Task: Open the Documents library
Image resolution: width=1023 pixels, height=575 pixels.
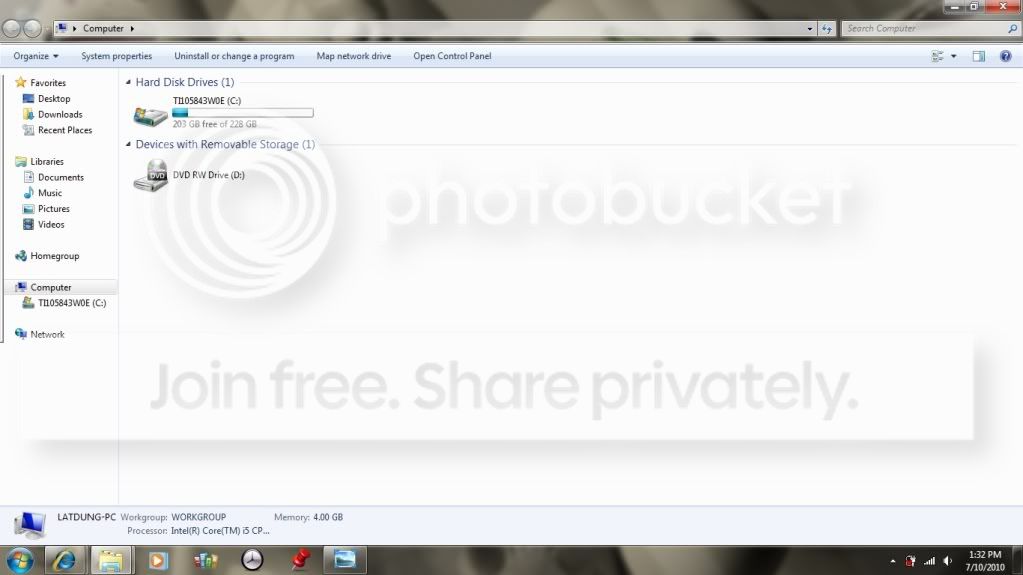Action: pos(61,177)
